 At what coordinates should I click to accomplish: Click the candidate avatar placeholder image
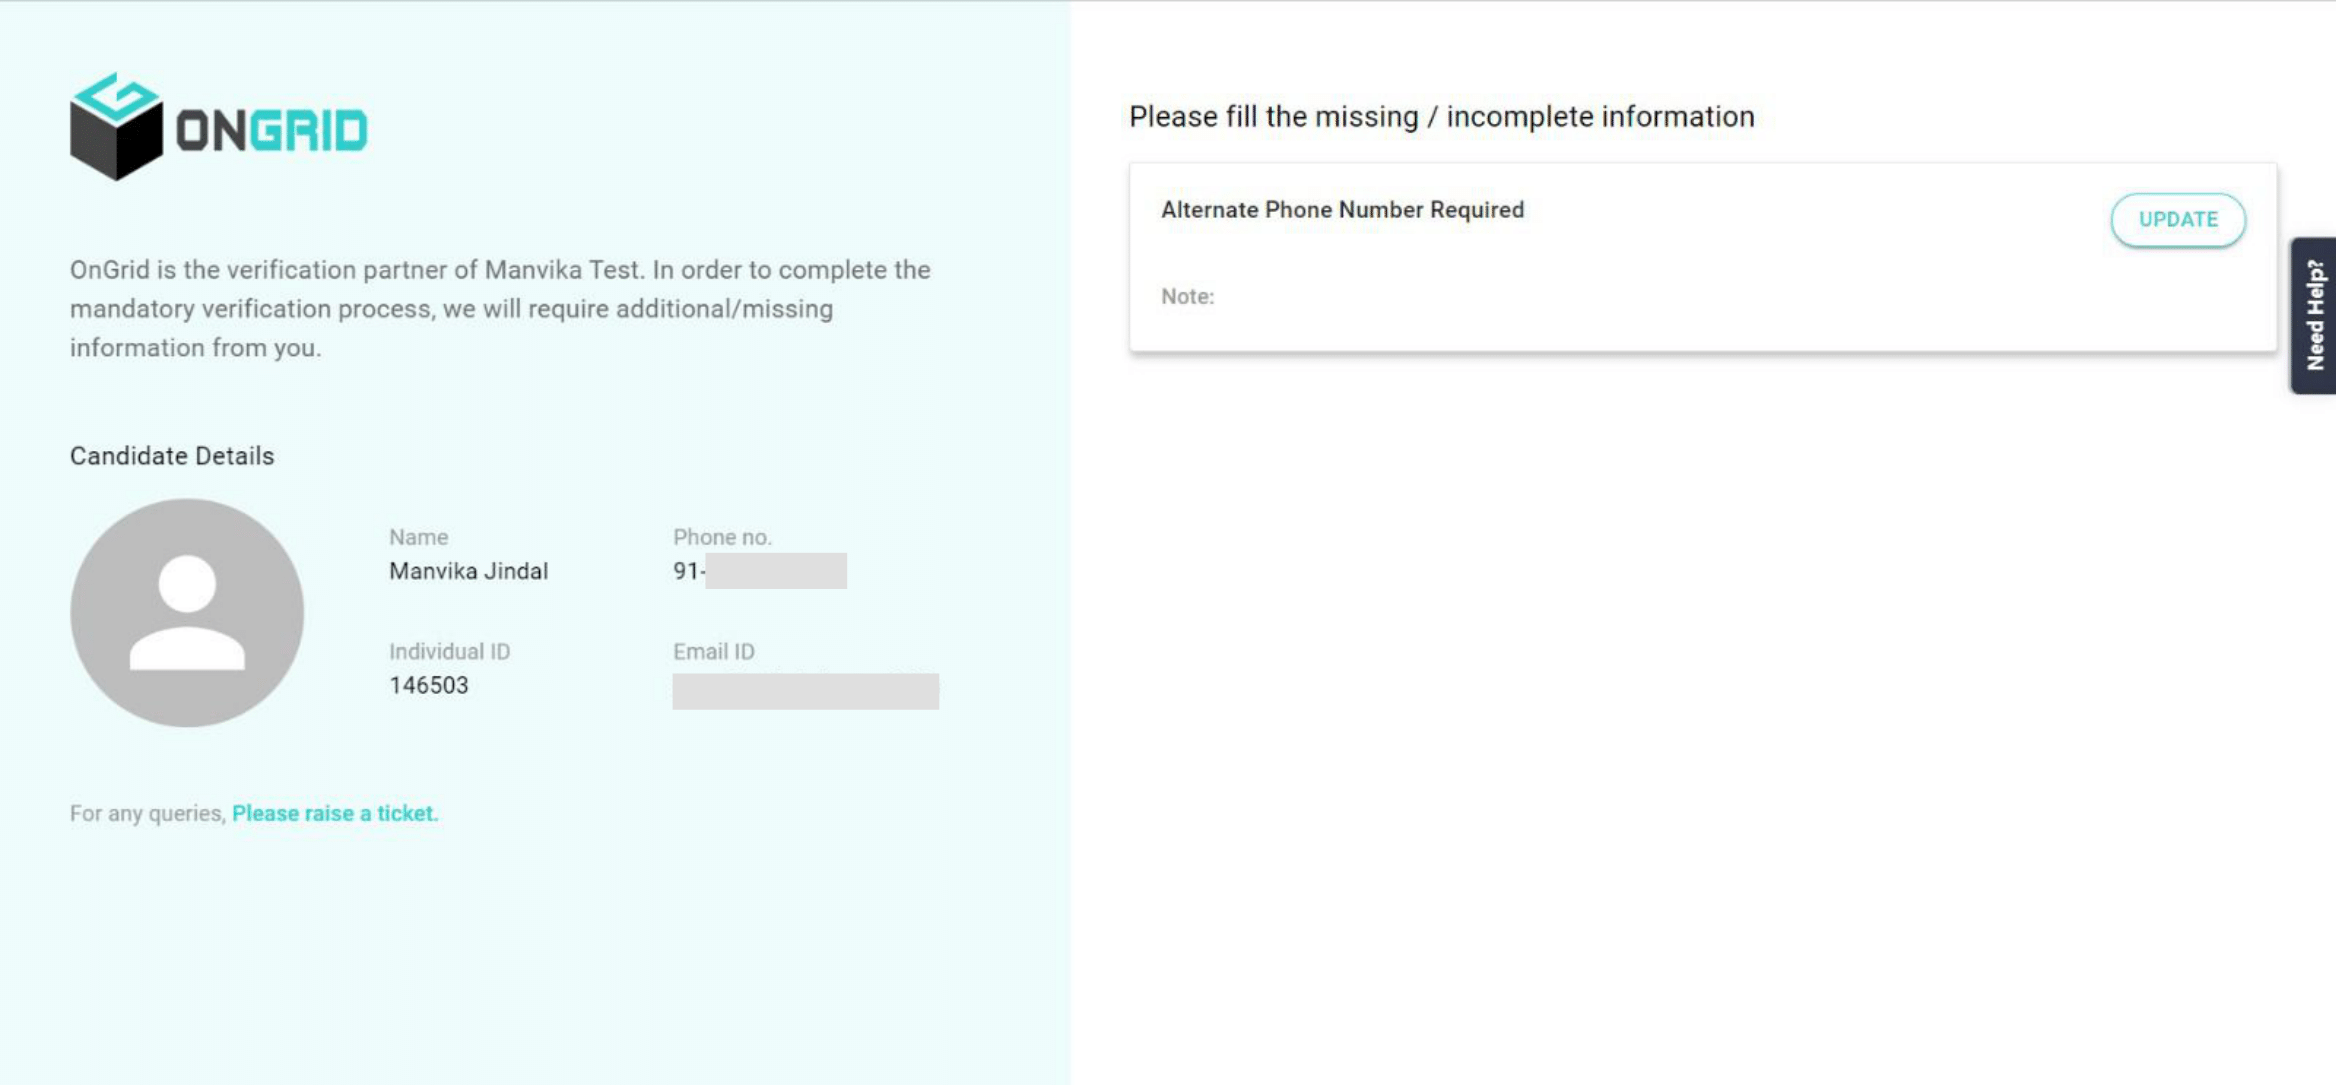(187, 612)
